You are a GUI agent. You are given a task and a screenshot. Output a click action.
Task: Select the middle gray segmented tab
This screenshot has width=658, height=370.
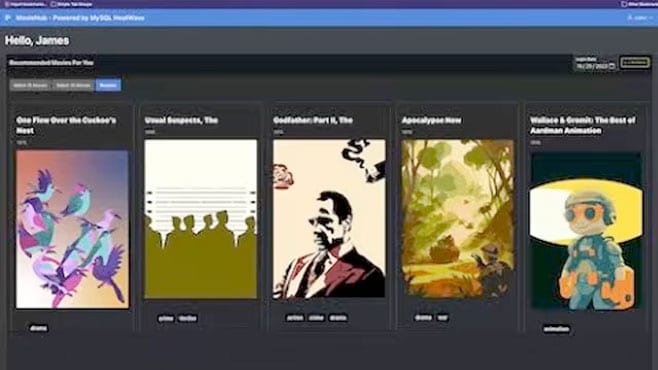73,85
